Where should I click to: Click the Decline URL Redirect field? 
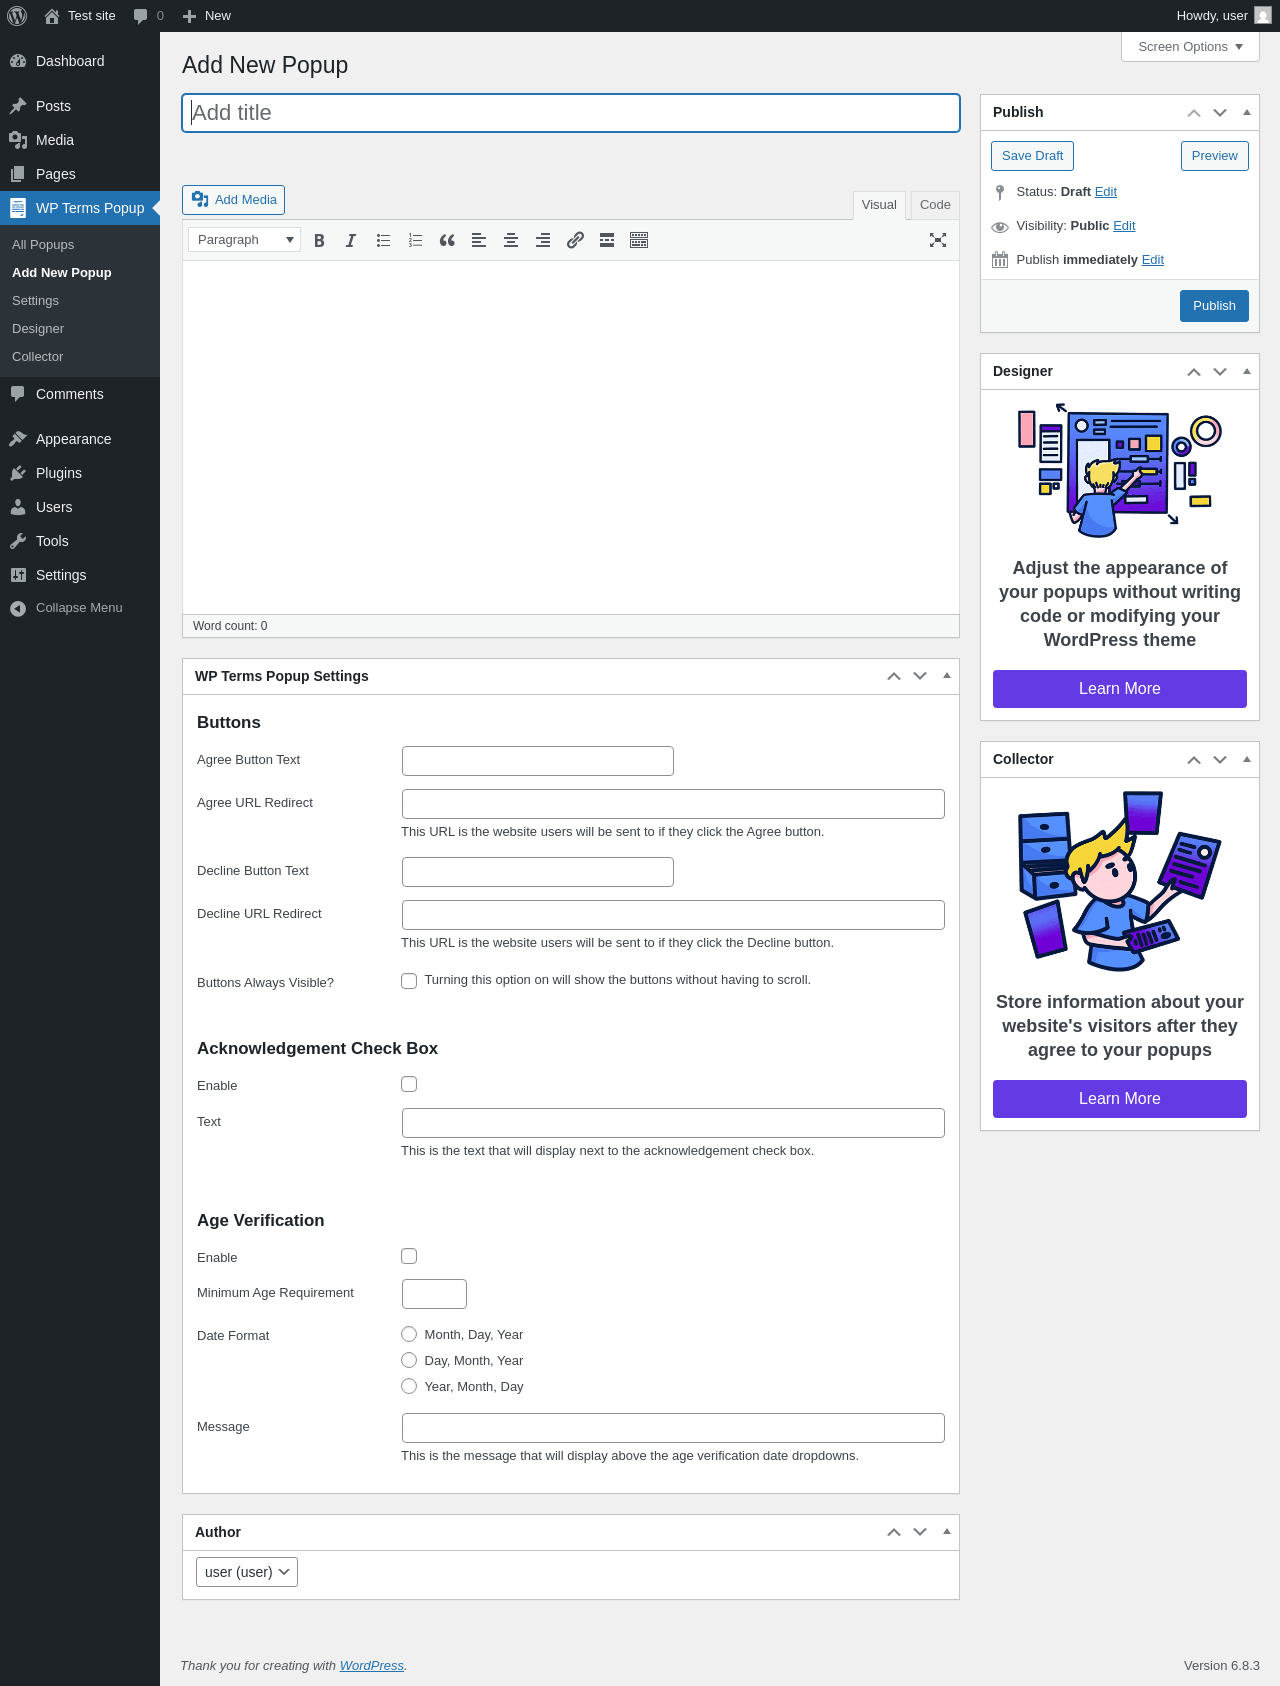[x=673, y=915]
